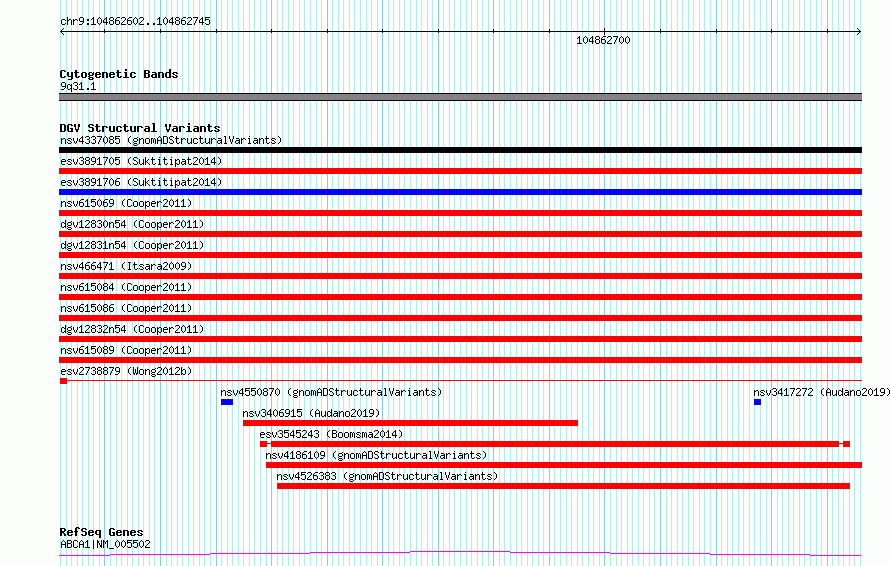The image size is (890, 566).
Task: Open the RefSeq Genes track title
Action: [x=101, y=532]
